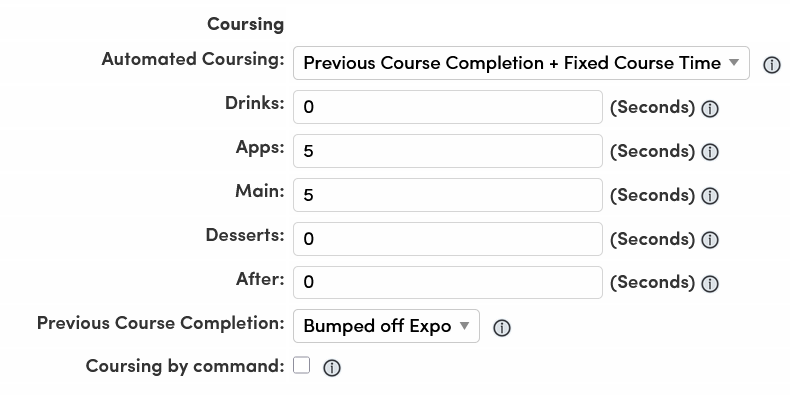
Task: Open the Previous Course Completion dropdown
Action: (386, 326)
